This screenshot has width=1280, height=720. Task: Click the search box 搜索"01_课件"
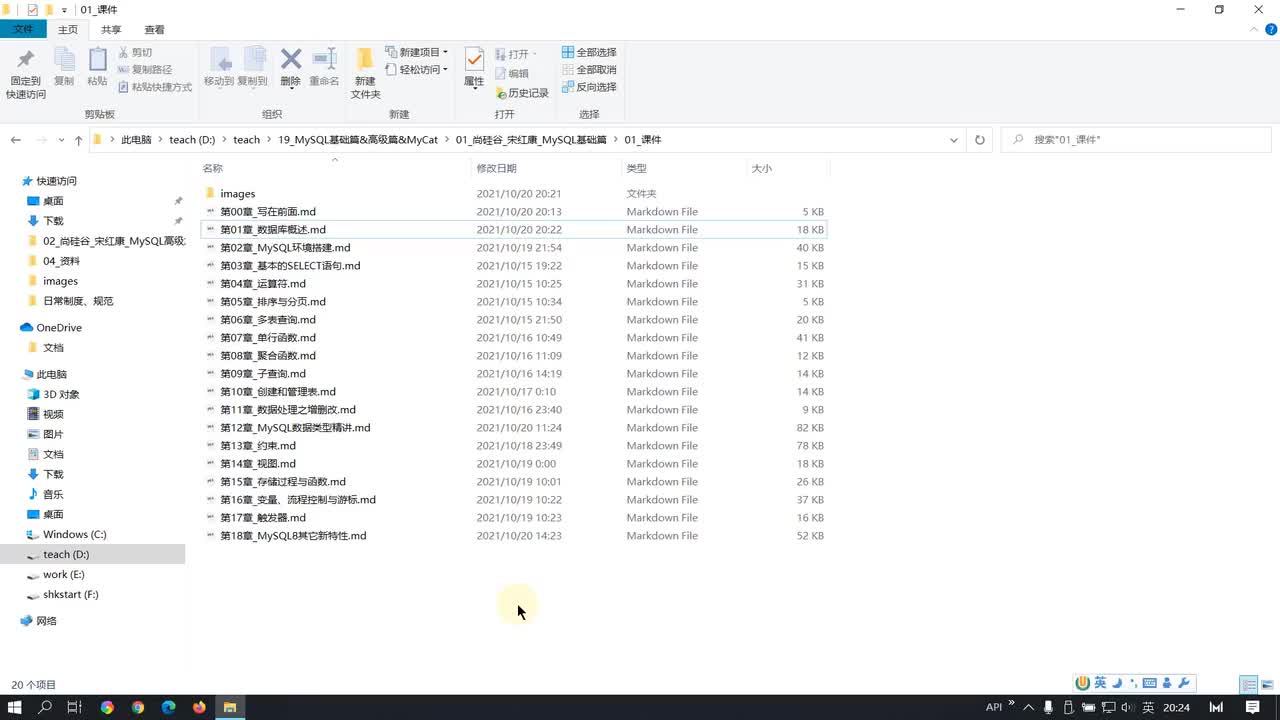(1137, 140)
